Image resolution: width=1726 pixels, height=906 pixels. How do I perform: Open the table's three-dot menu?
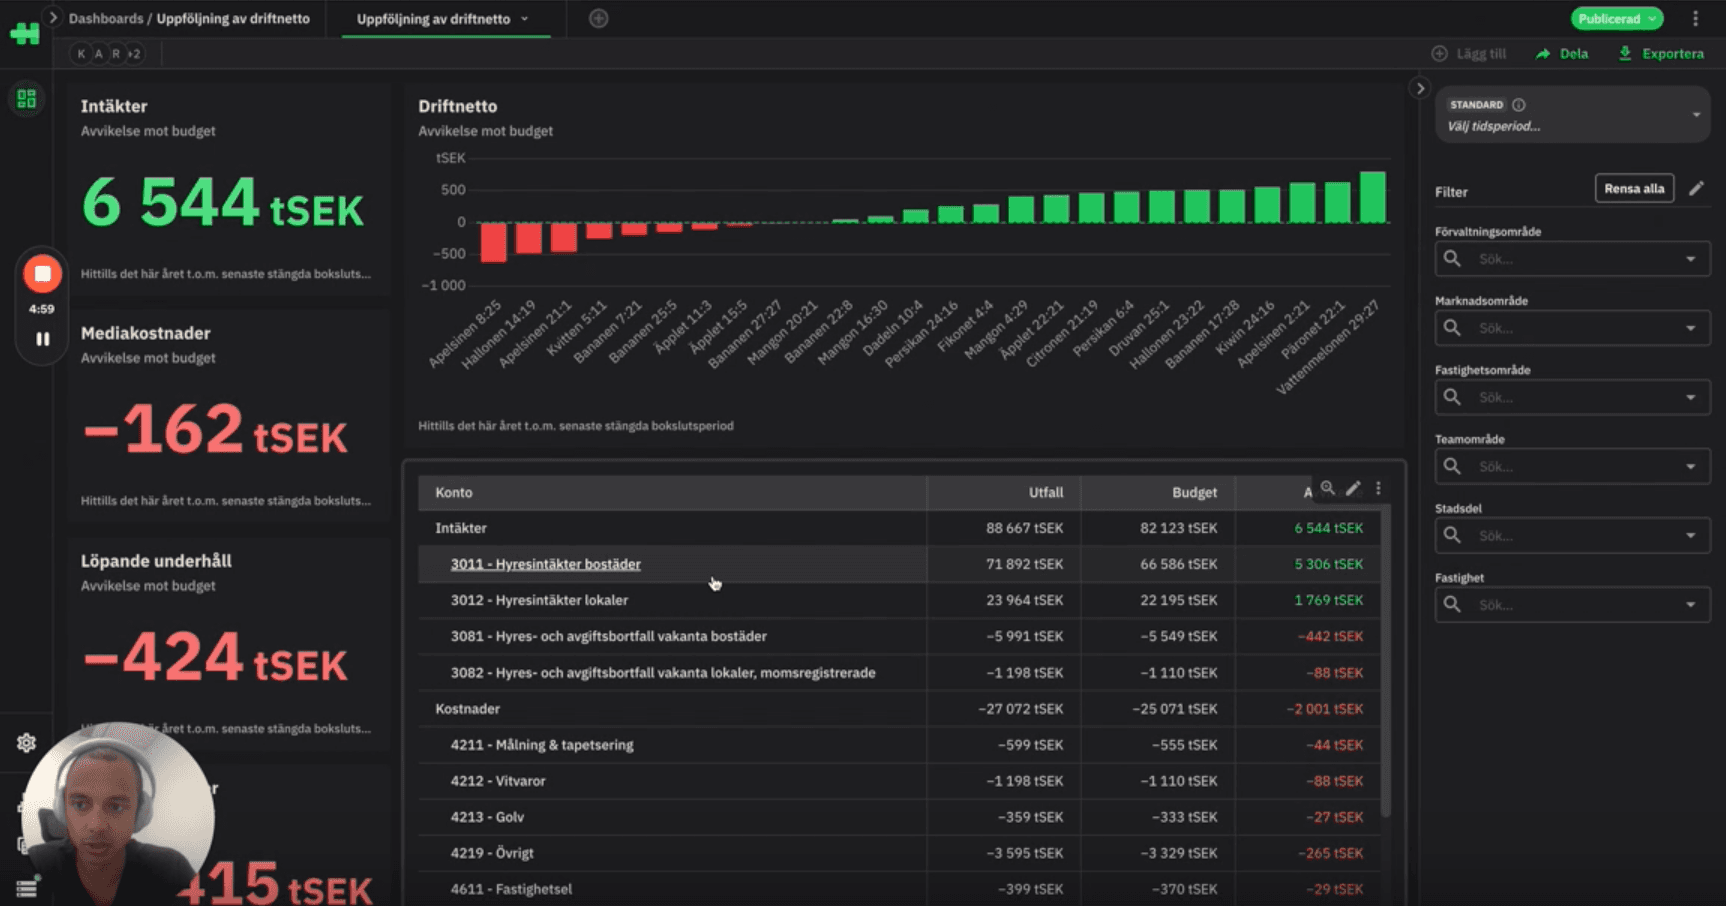[1378, 488]
